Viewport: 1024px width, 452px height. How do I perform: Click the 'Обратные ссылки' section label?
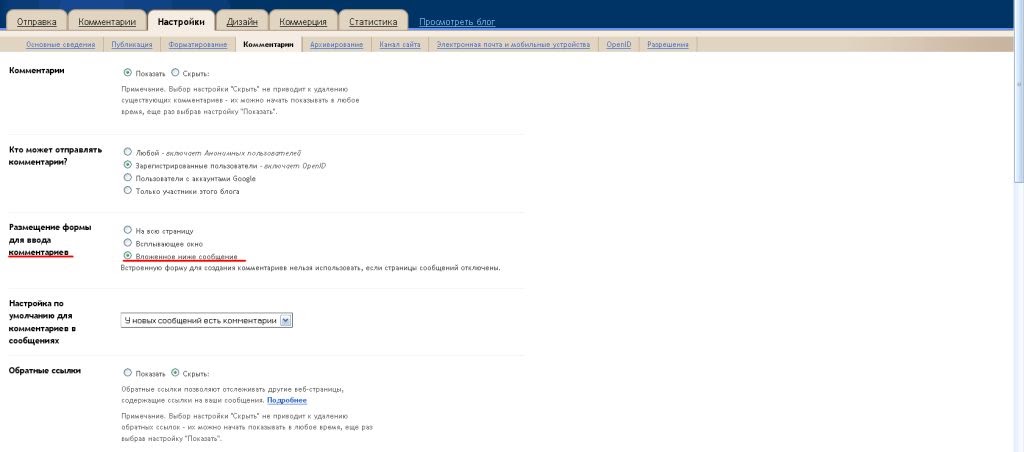click(x=45, y=370)
